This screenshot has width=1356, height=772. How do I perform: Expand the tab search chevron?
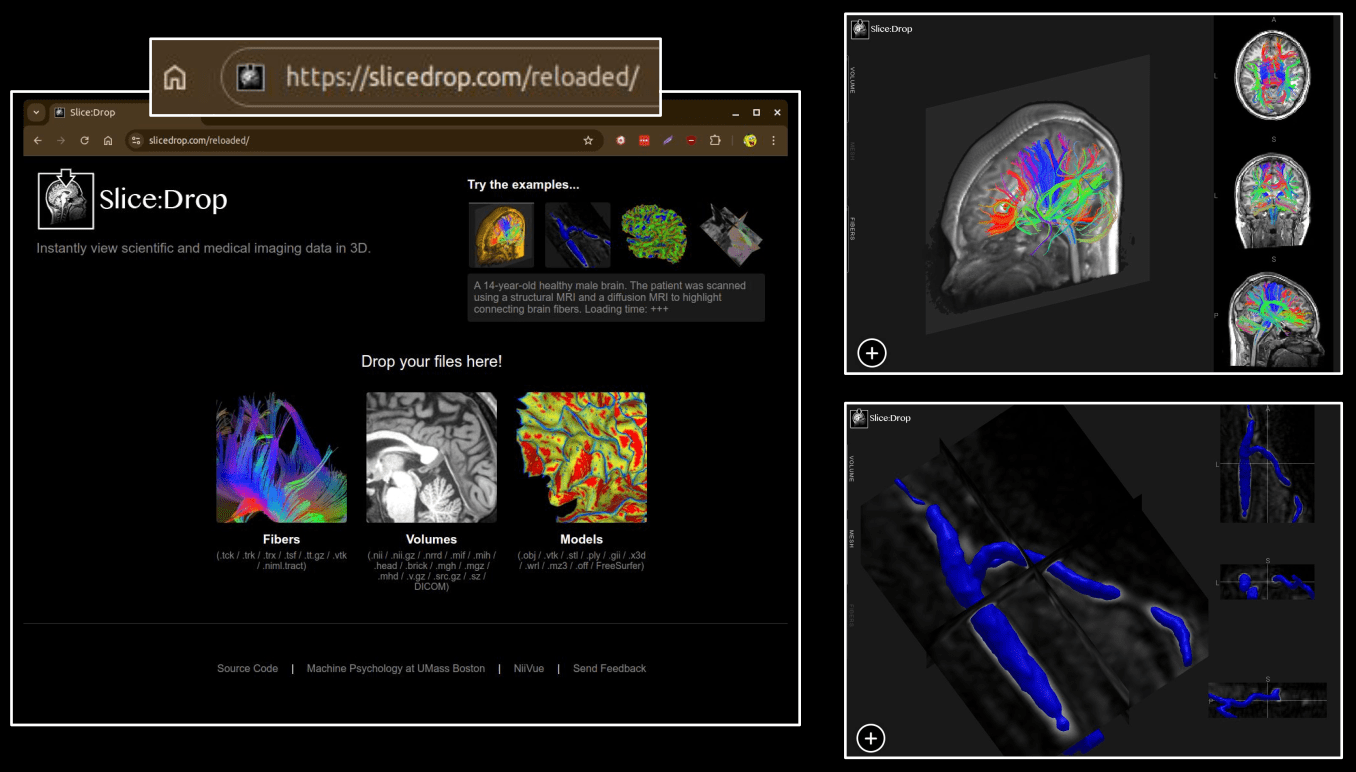[35, 112]
